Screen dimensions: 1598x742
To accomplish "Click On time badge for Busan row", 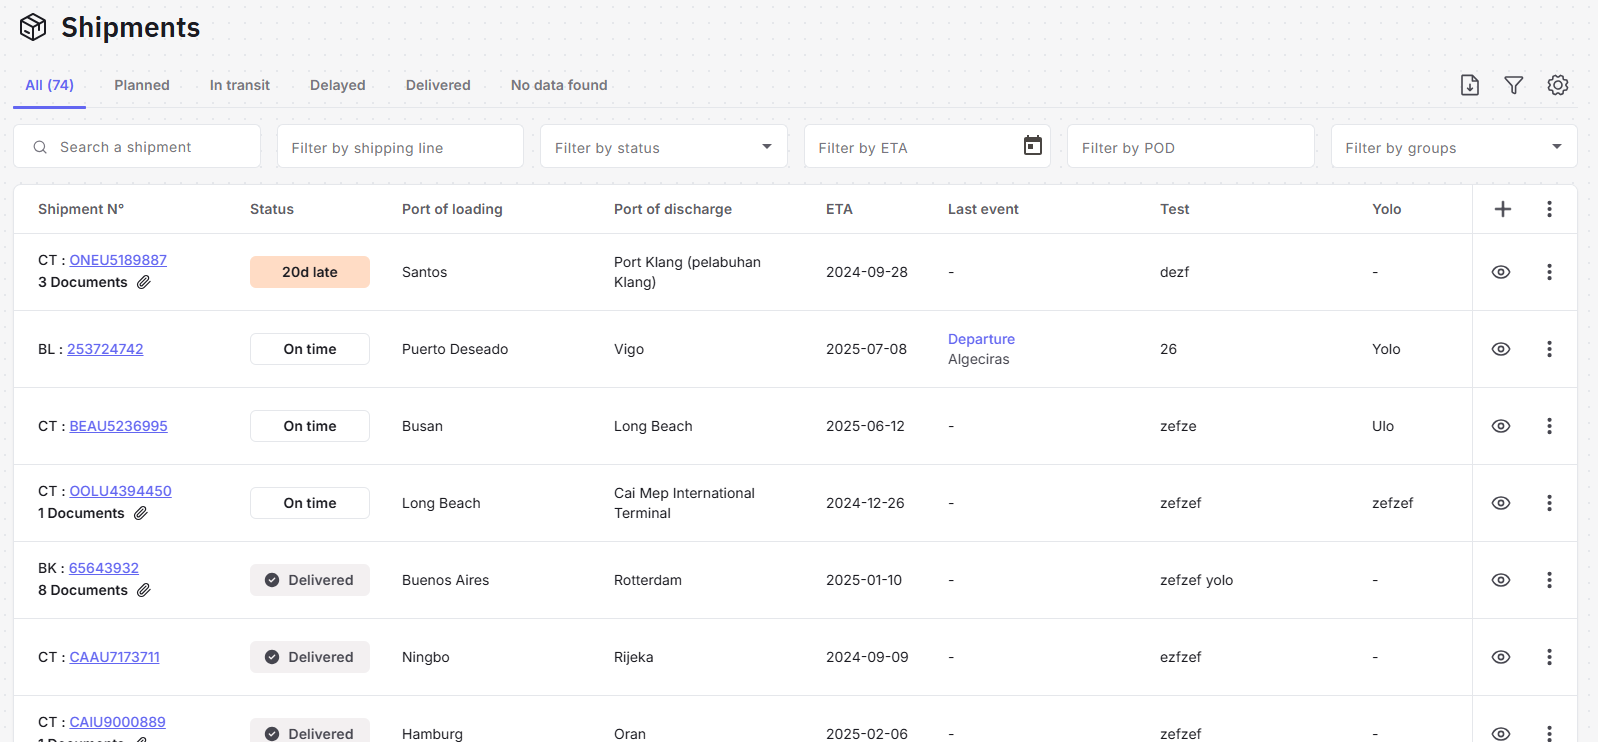I will click(310, 426).
